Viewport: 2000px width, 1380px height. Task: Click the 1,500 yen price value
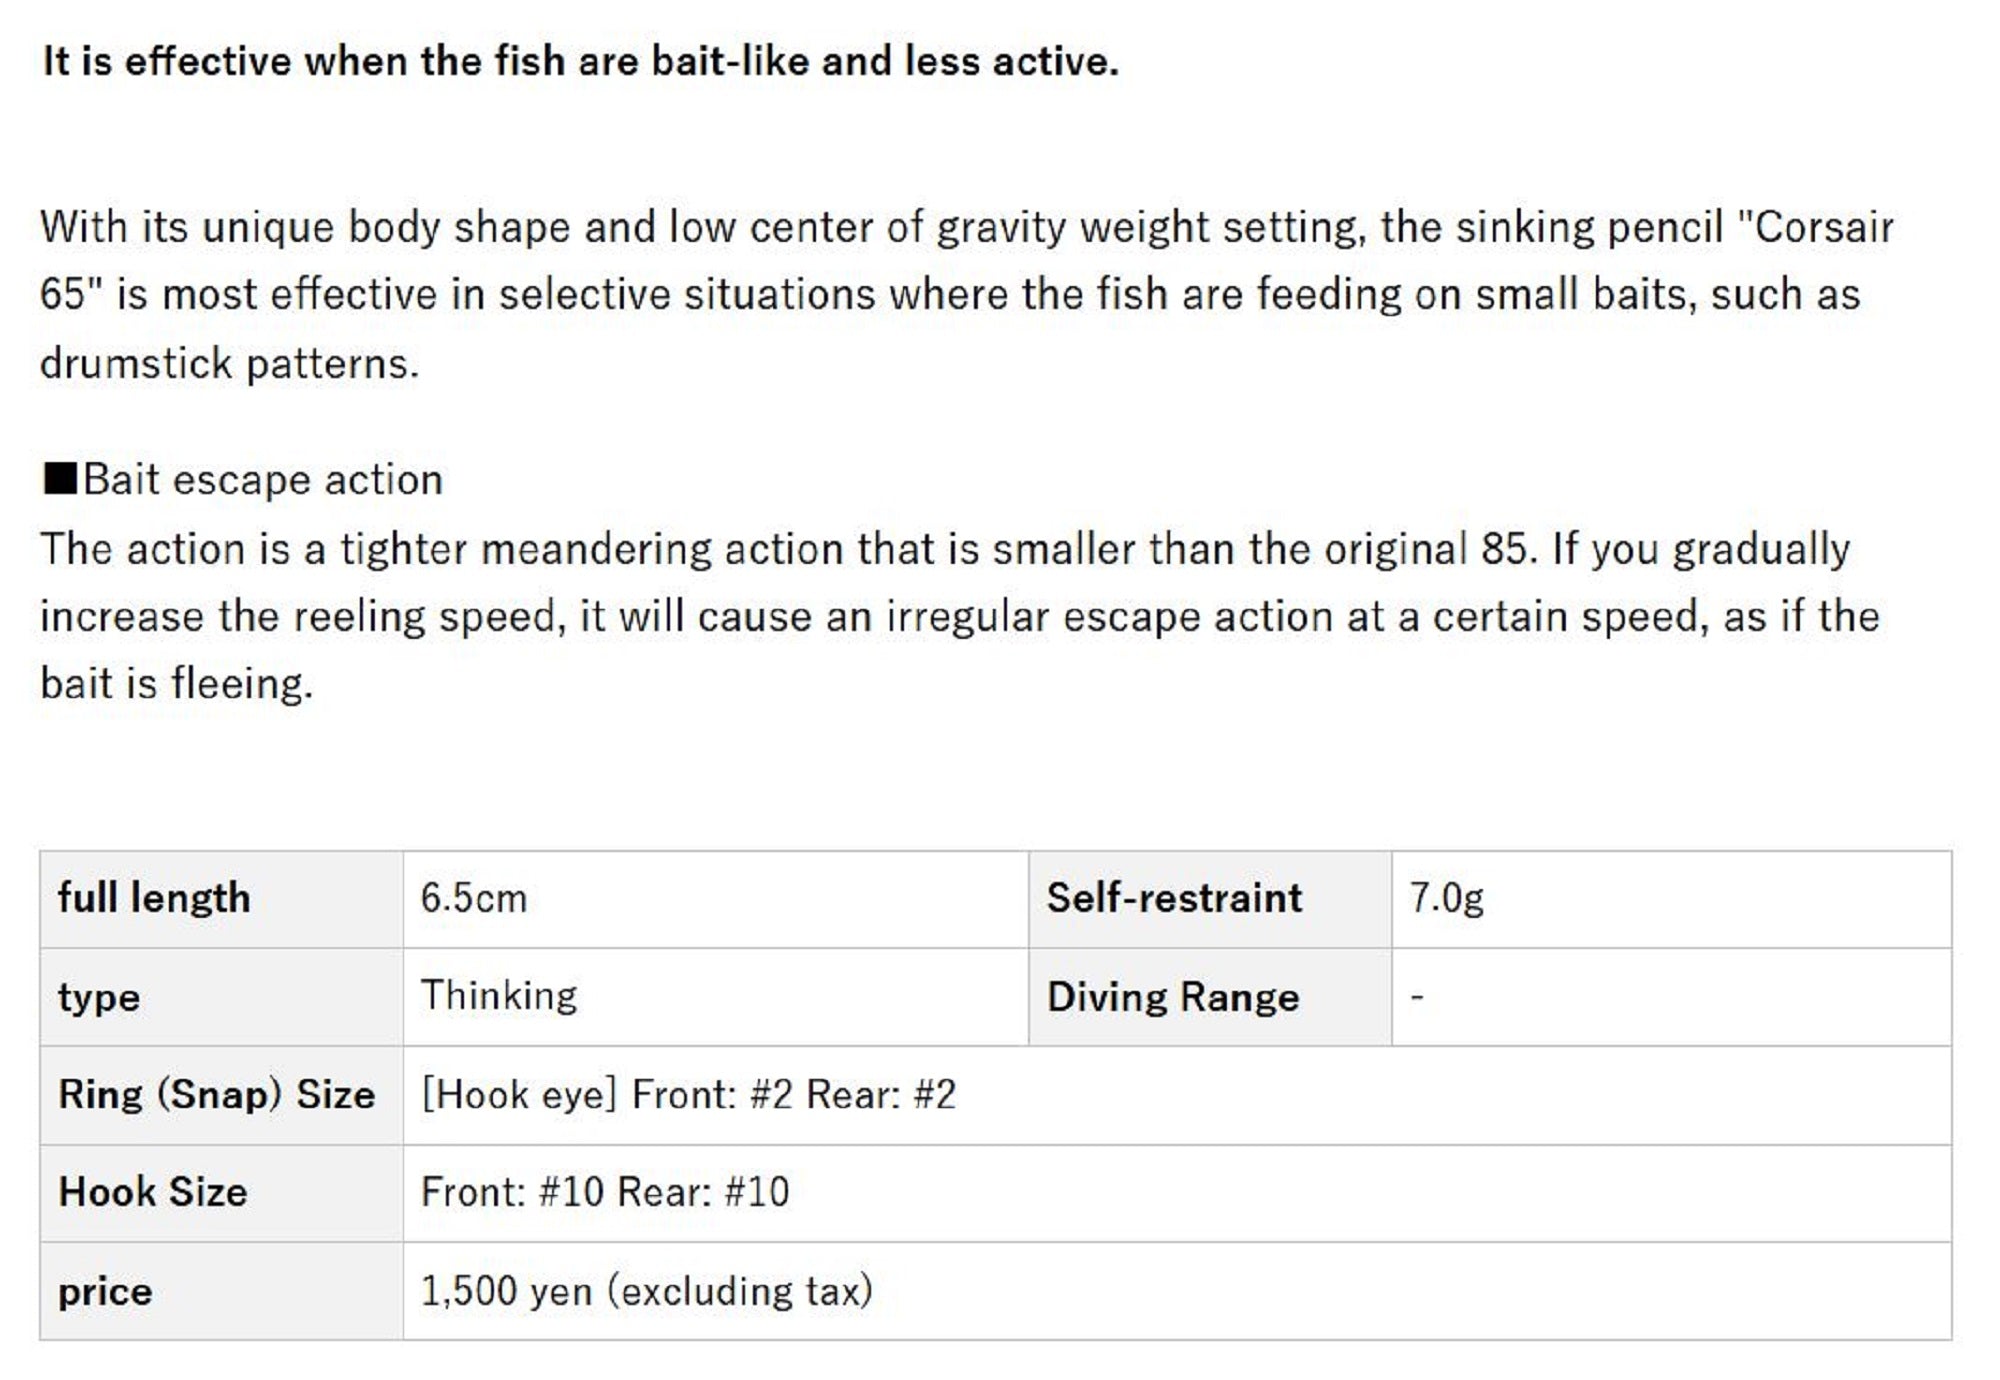click(x=646, y=1291)
